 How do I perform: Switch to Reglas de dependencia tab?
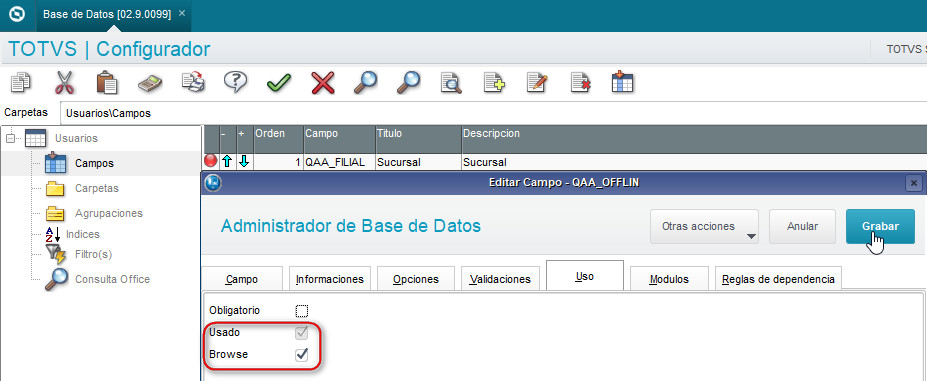tap(778, 279)
